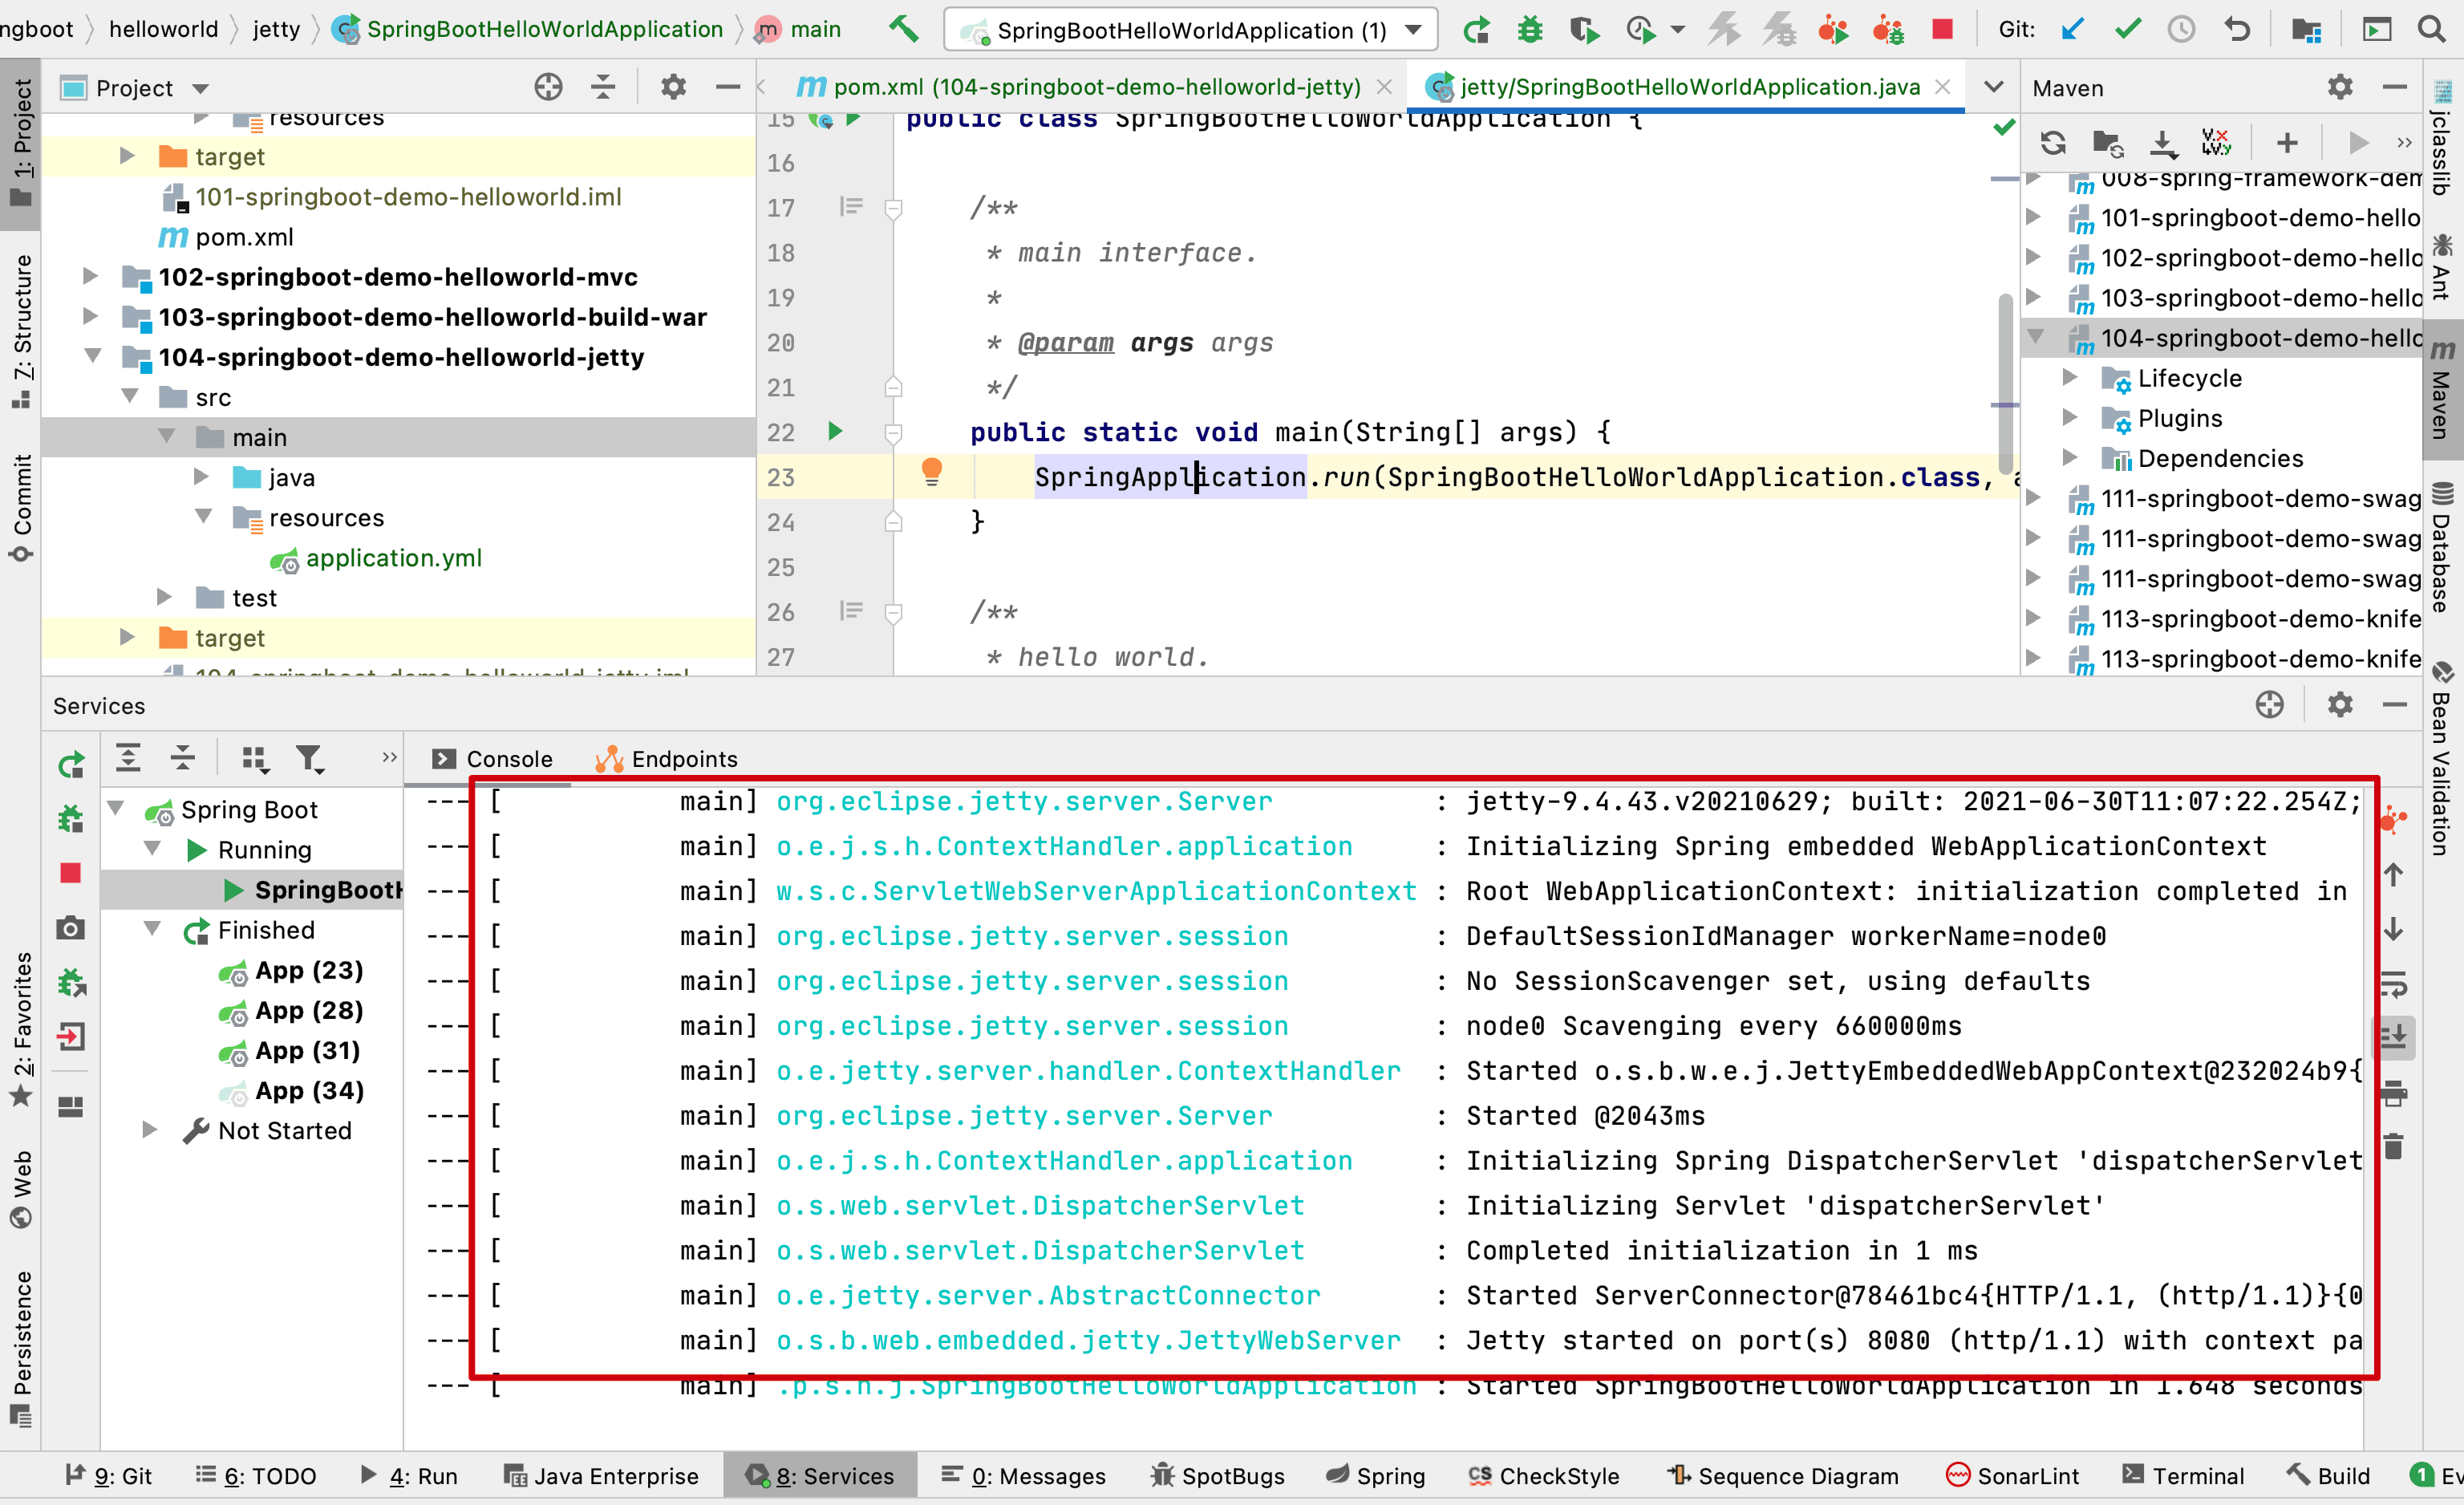The image size is (2464, 1505).
Task: Toggle soft-wrap in the console
Action: click(2393, 985)
